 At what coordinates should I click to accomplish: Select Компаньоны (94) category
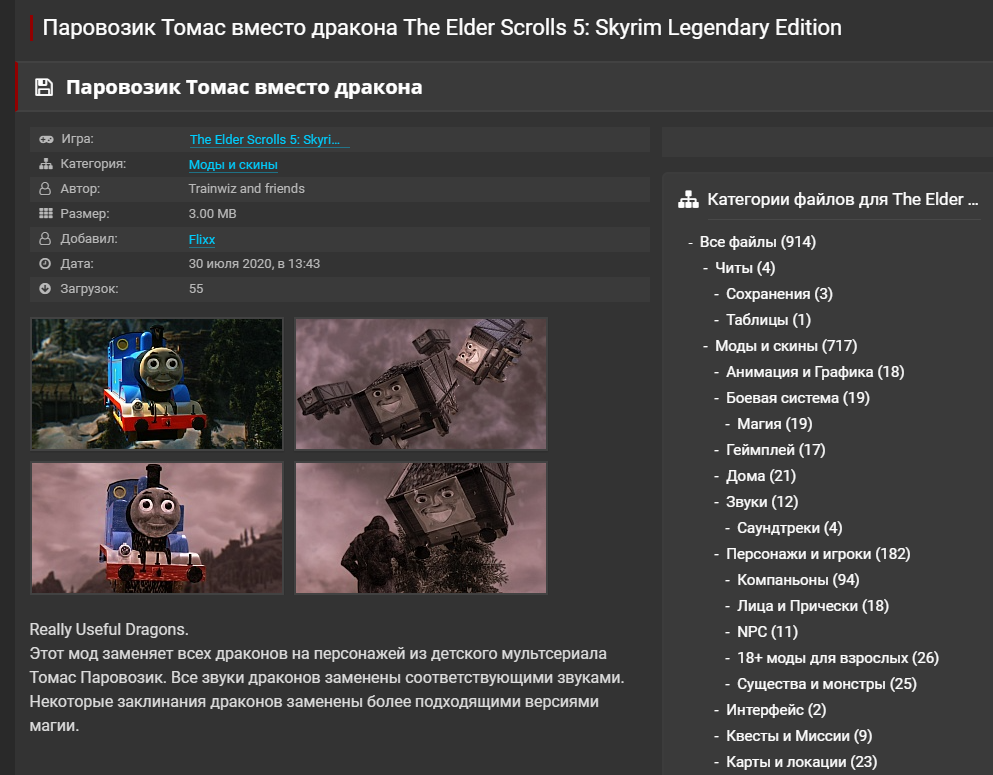(x=798, y=579)
